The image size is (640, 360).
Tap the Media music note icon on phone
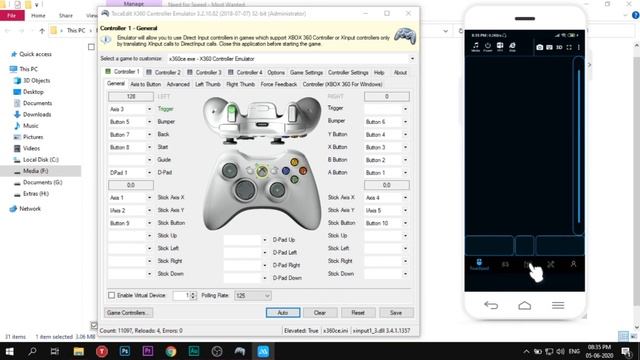pos(476,47)
